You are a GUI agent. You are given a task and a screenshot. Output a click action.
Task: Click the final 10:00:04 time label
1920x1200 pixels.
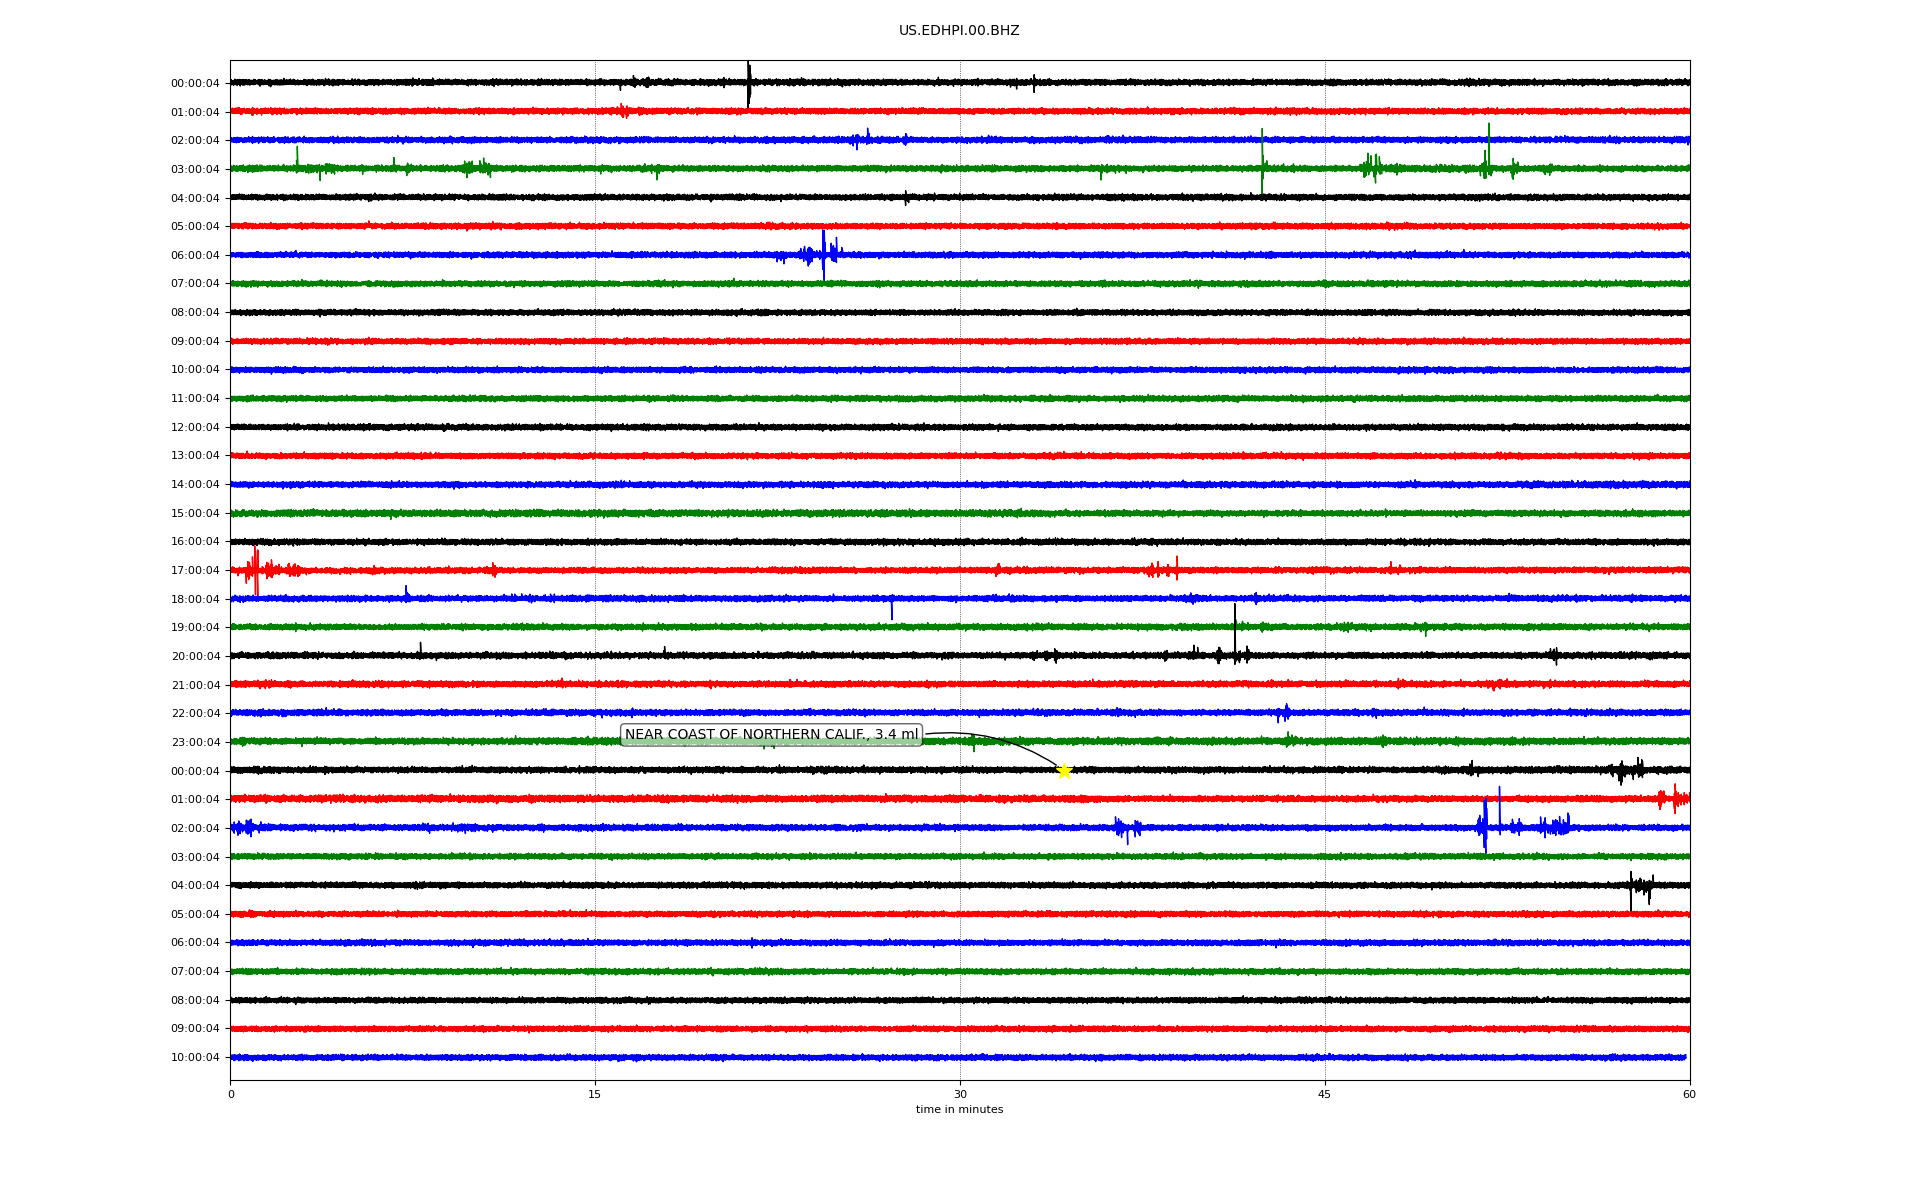click(195, 1058)
